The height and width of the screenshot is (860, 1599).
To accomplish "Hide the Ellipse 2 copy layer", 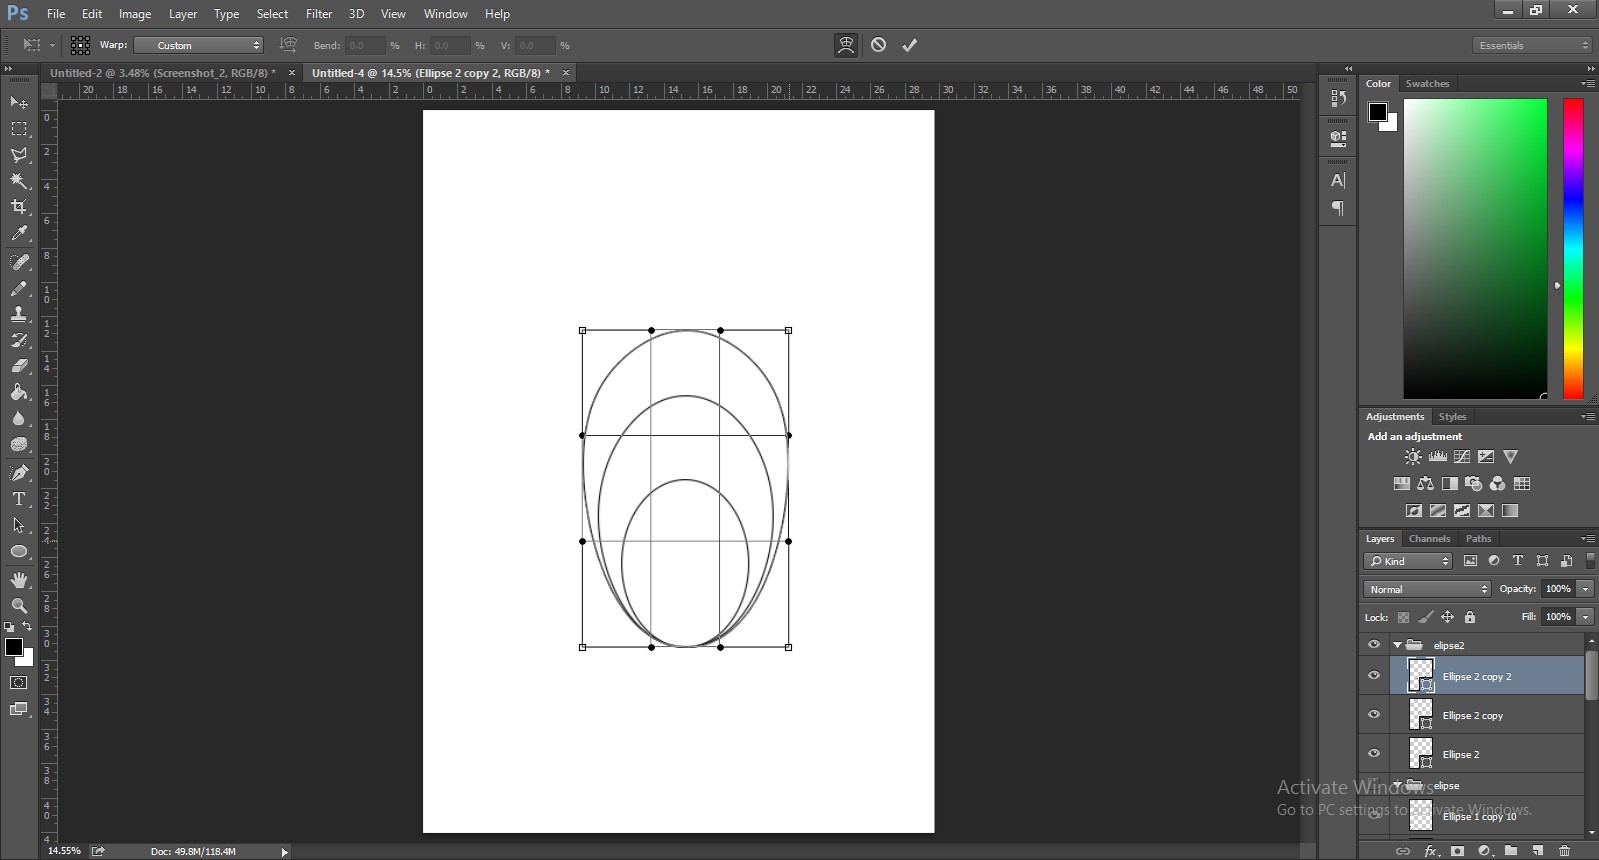I will tap(1374, 715).
